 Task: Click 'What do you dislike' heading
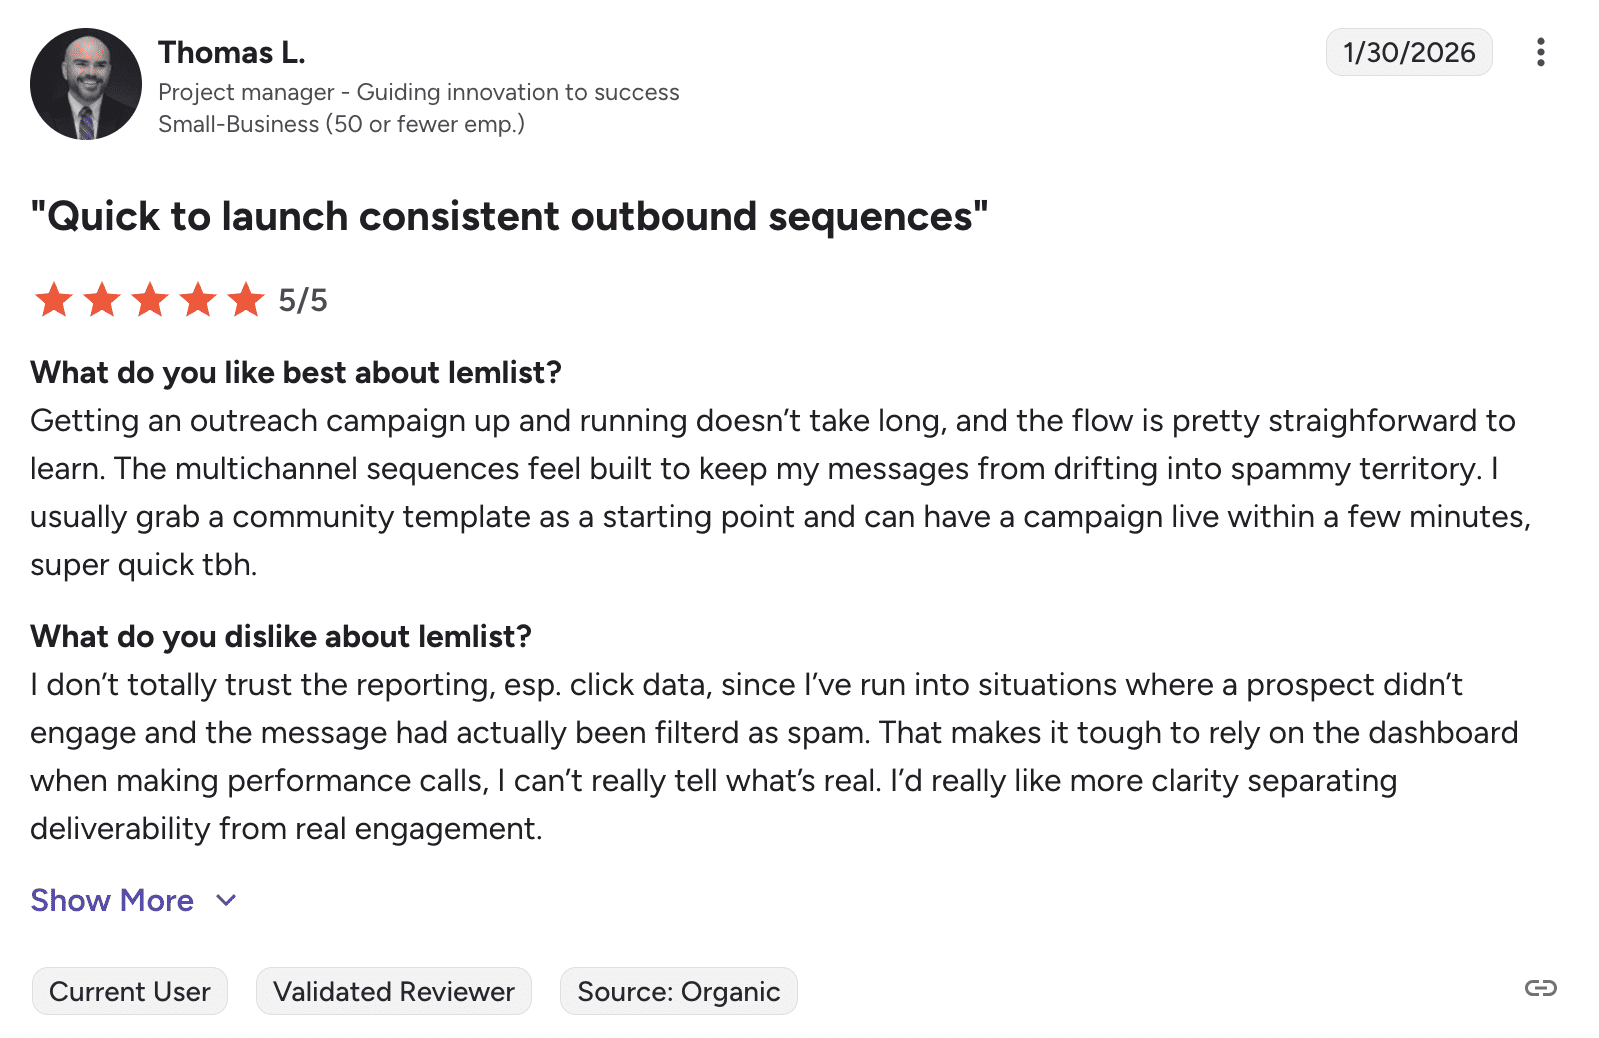[x=281, y=636]
